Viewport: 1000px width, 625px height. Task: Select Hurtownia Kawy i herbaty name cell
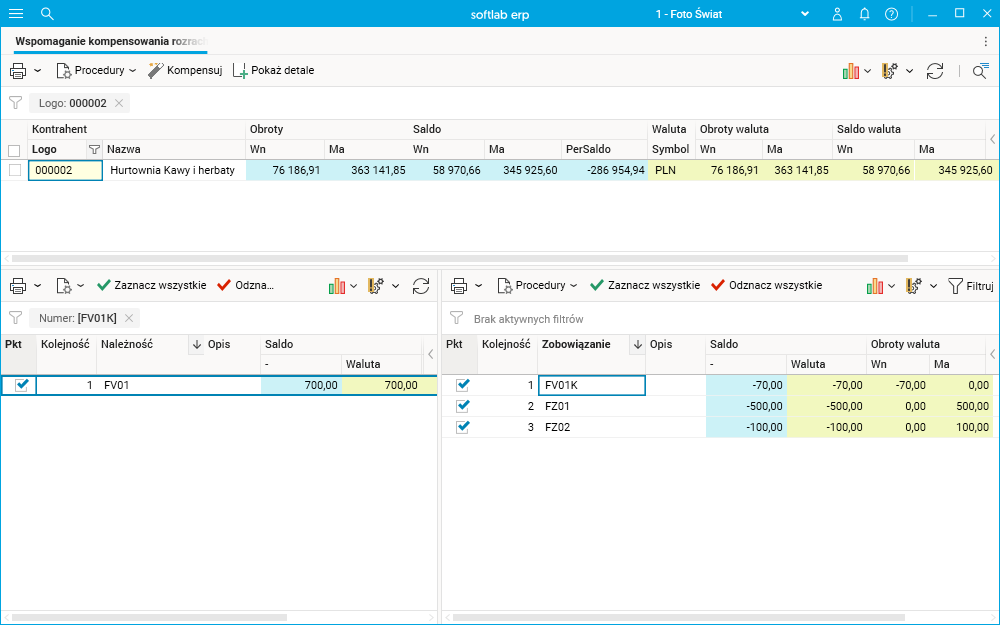[174, 170]
